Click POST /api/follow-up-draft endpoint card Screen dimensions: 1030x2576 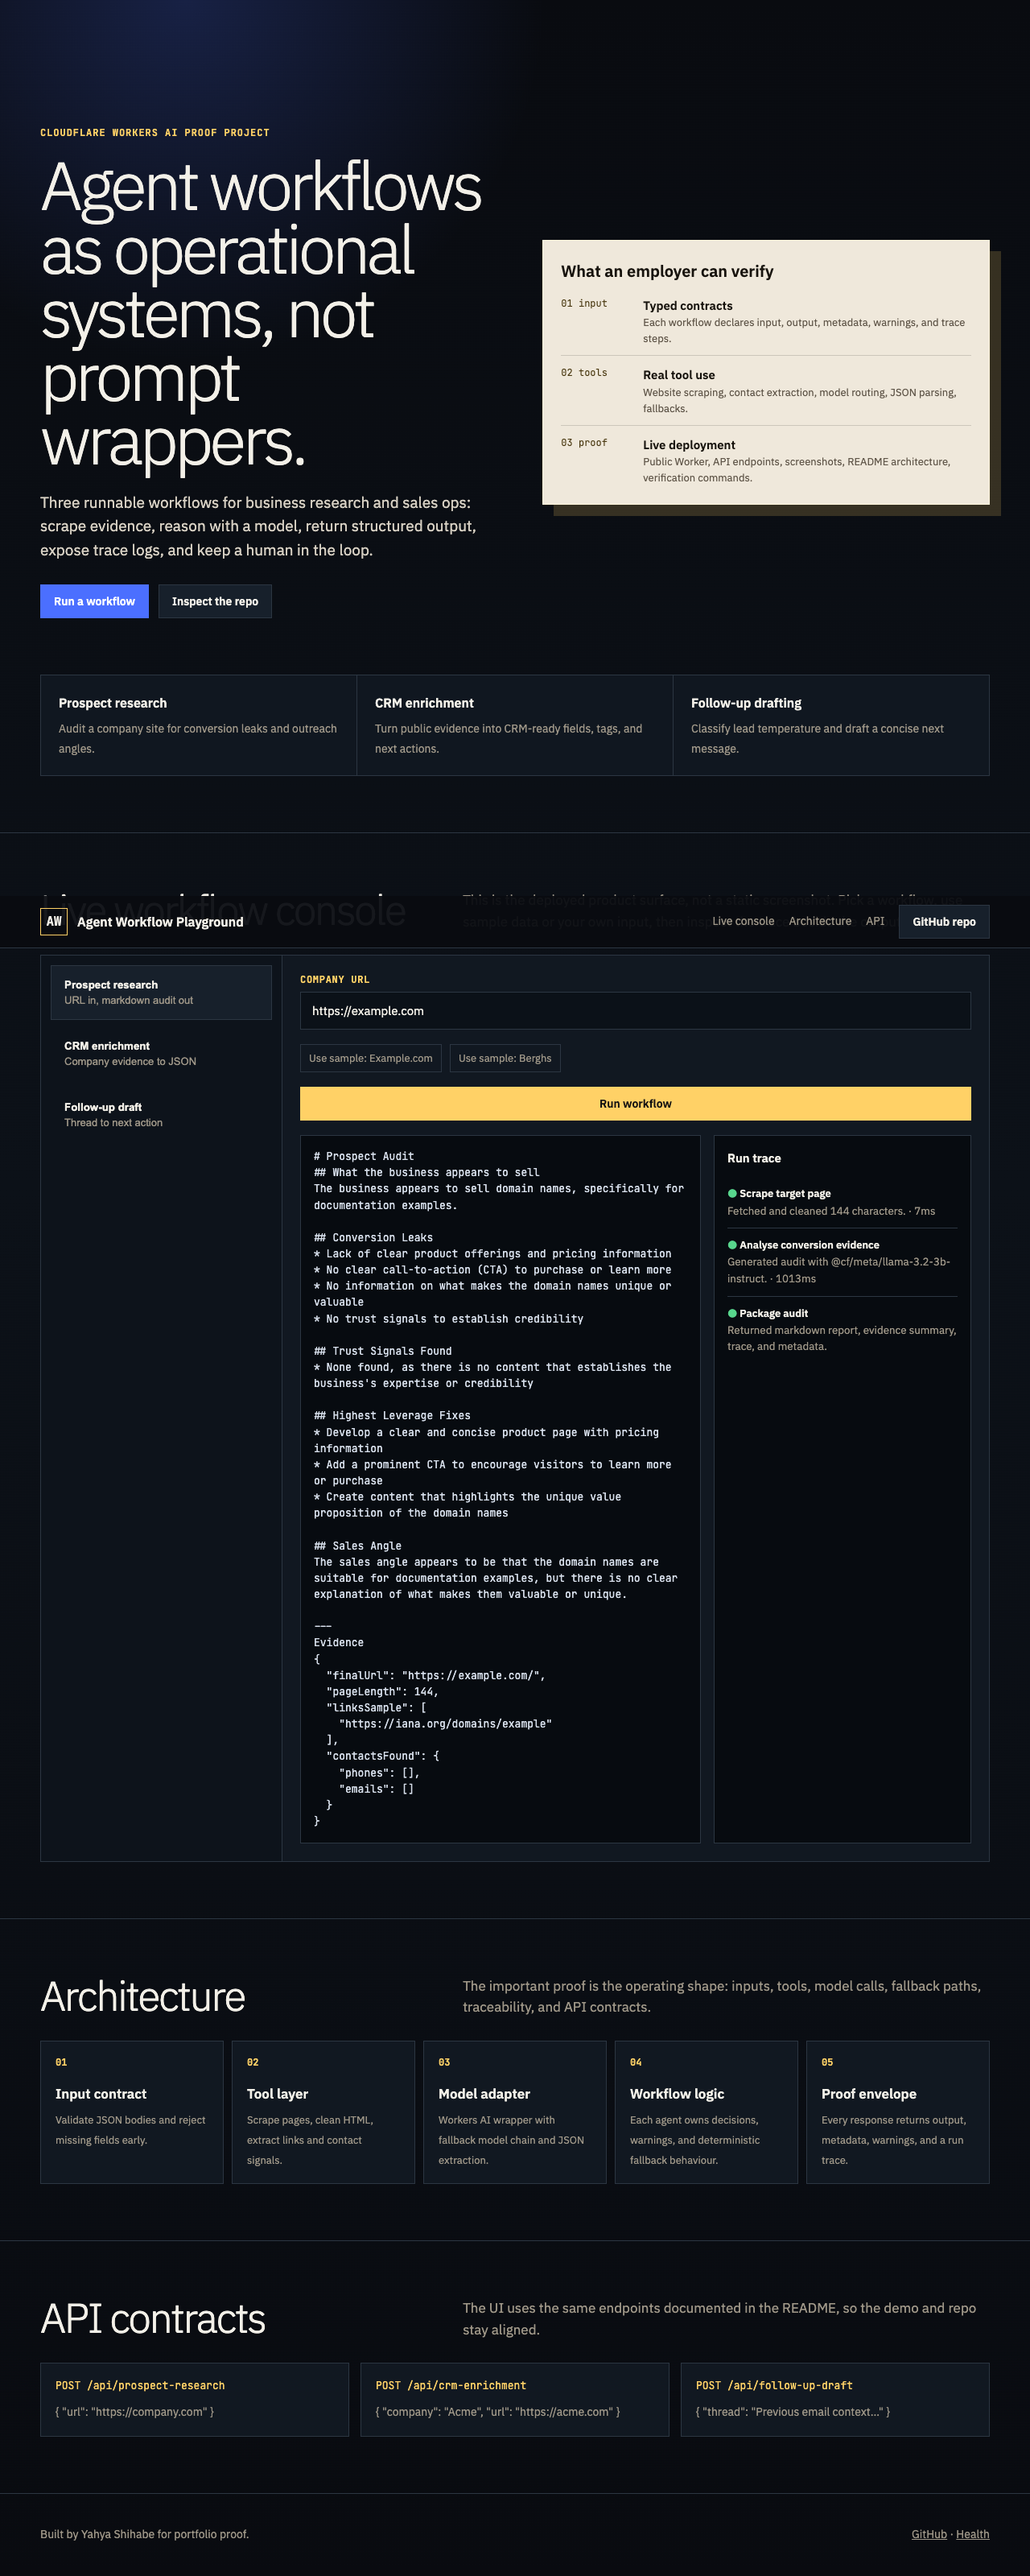pos(835,2399)
